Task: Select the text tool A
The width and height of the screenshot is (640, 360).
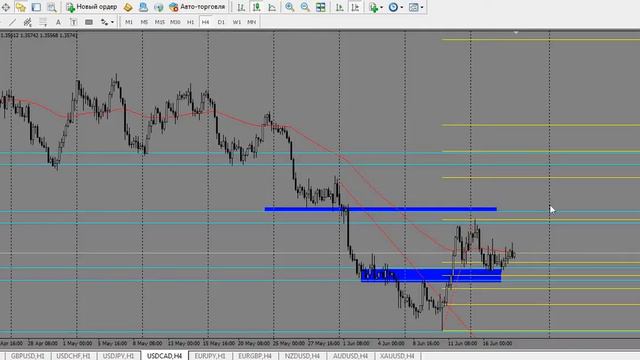Action: 58,22
